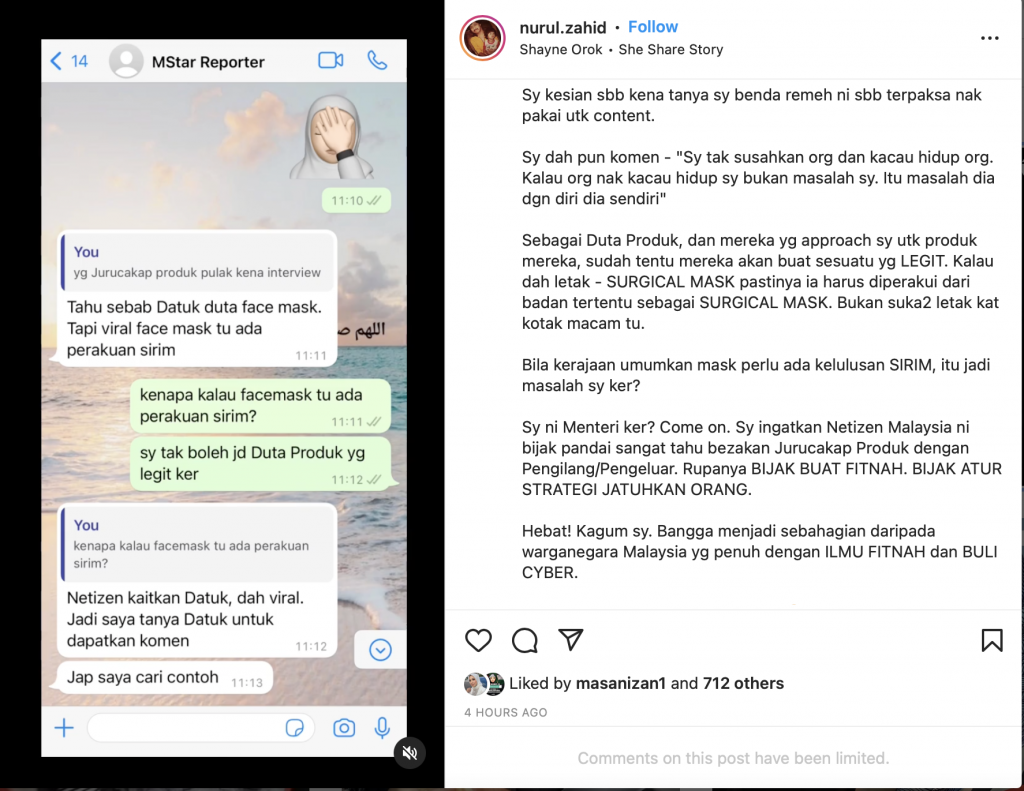Share the post via paper plane icon

[x=570, y=639]
